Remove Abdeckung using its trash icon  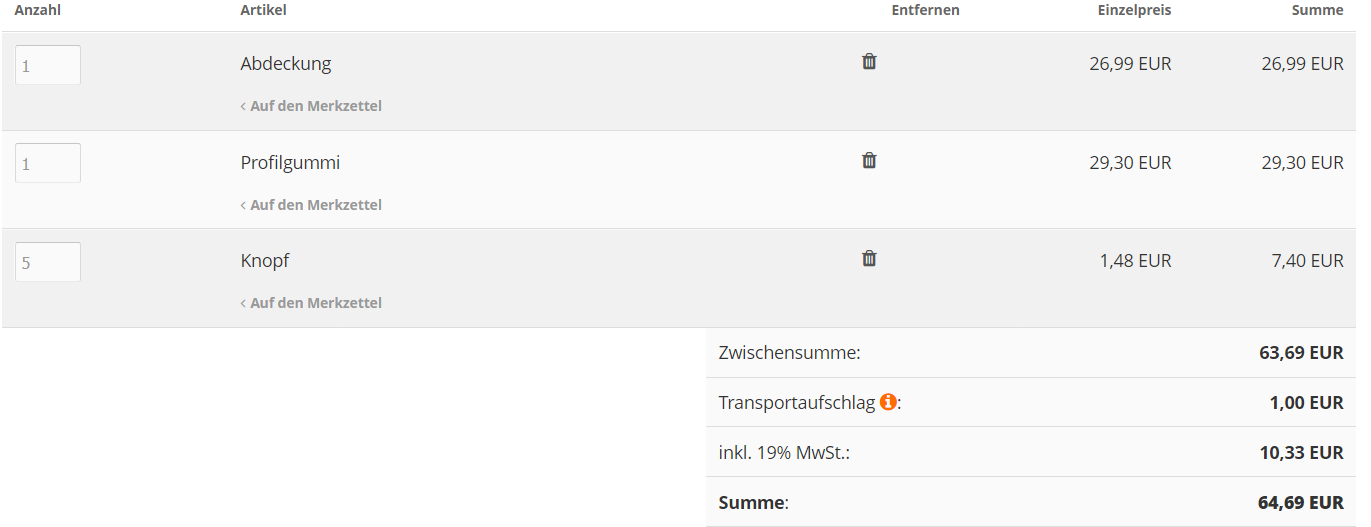pos(869,61)
